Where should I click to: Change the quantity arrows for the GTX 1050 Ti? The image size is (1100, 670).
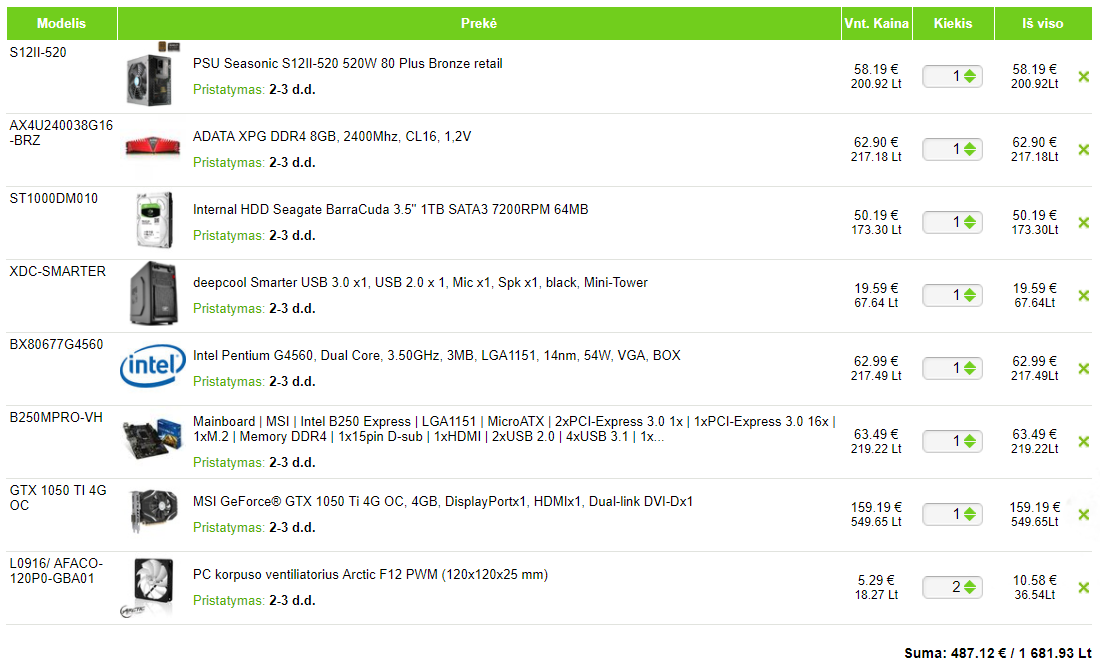click(969, 514)
